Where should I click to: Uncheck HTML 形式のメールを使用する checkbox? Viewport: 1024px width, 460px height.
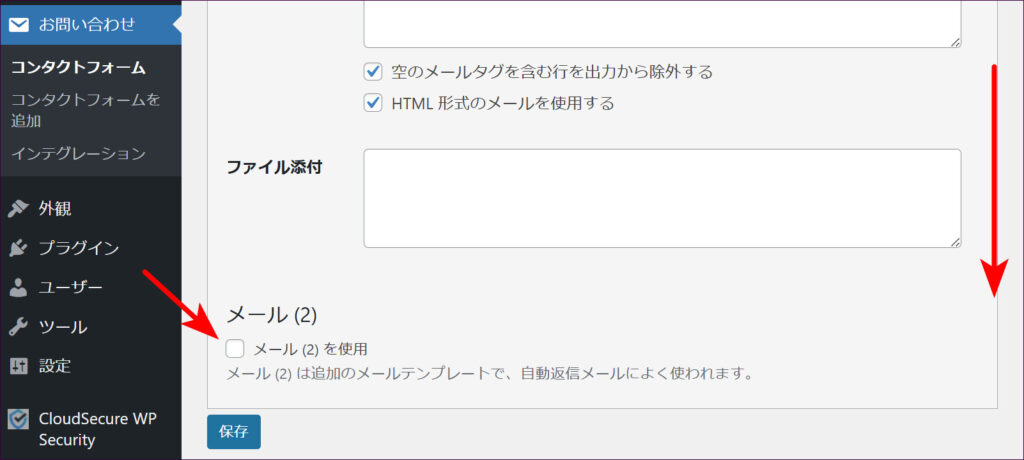point(374,102)
